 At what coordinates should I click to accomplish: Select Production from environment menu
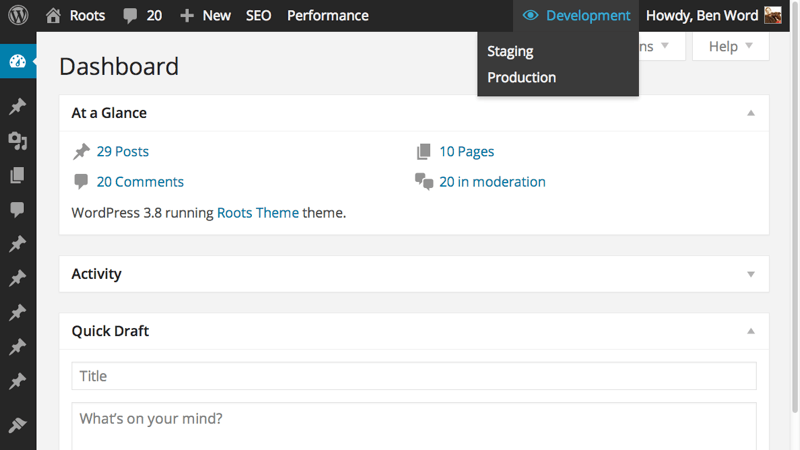pyautogui.click(x=521, y=77)
